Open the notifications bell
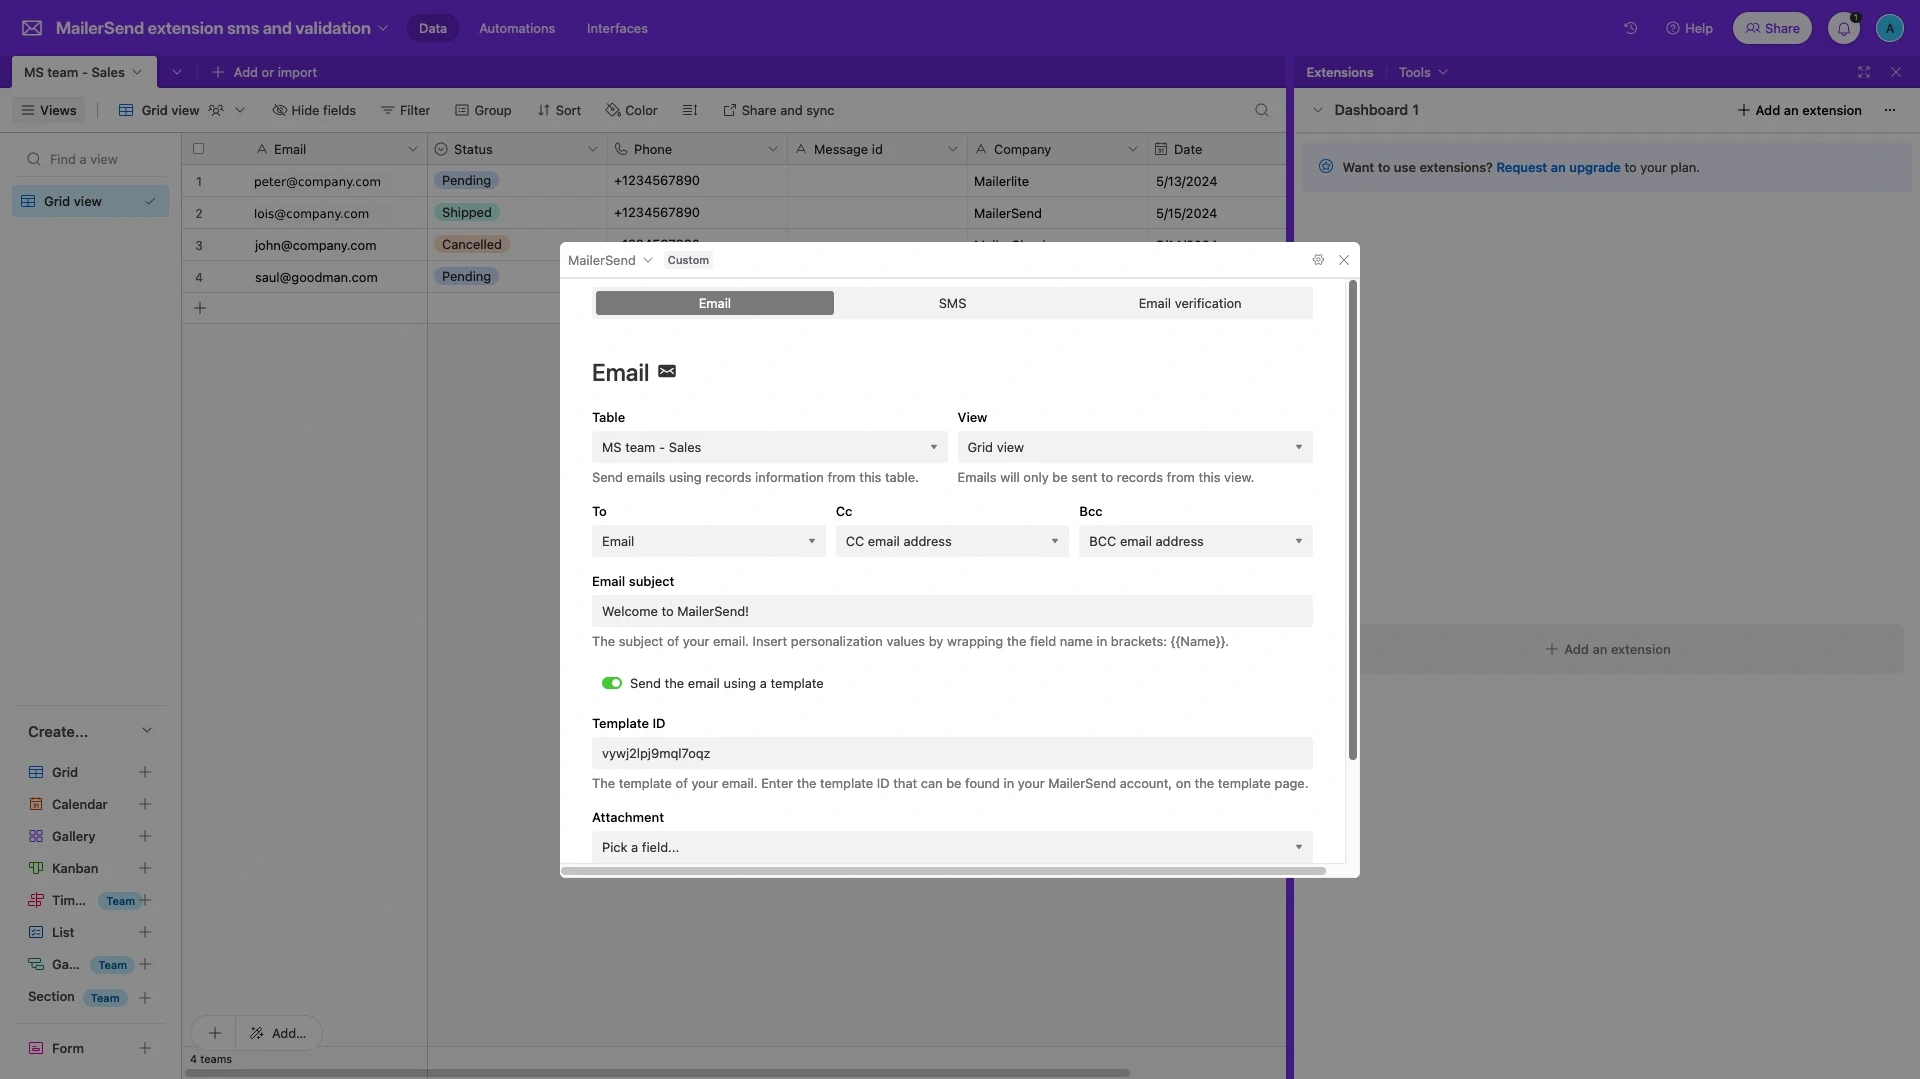1920x1079 pixels. pyautogui.click(x=1843, y=28)
